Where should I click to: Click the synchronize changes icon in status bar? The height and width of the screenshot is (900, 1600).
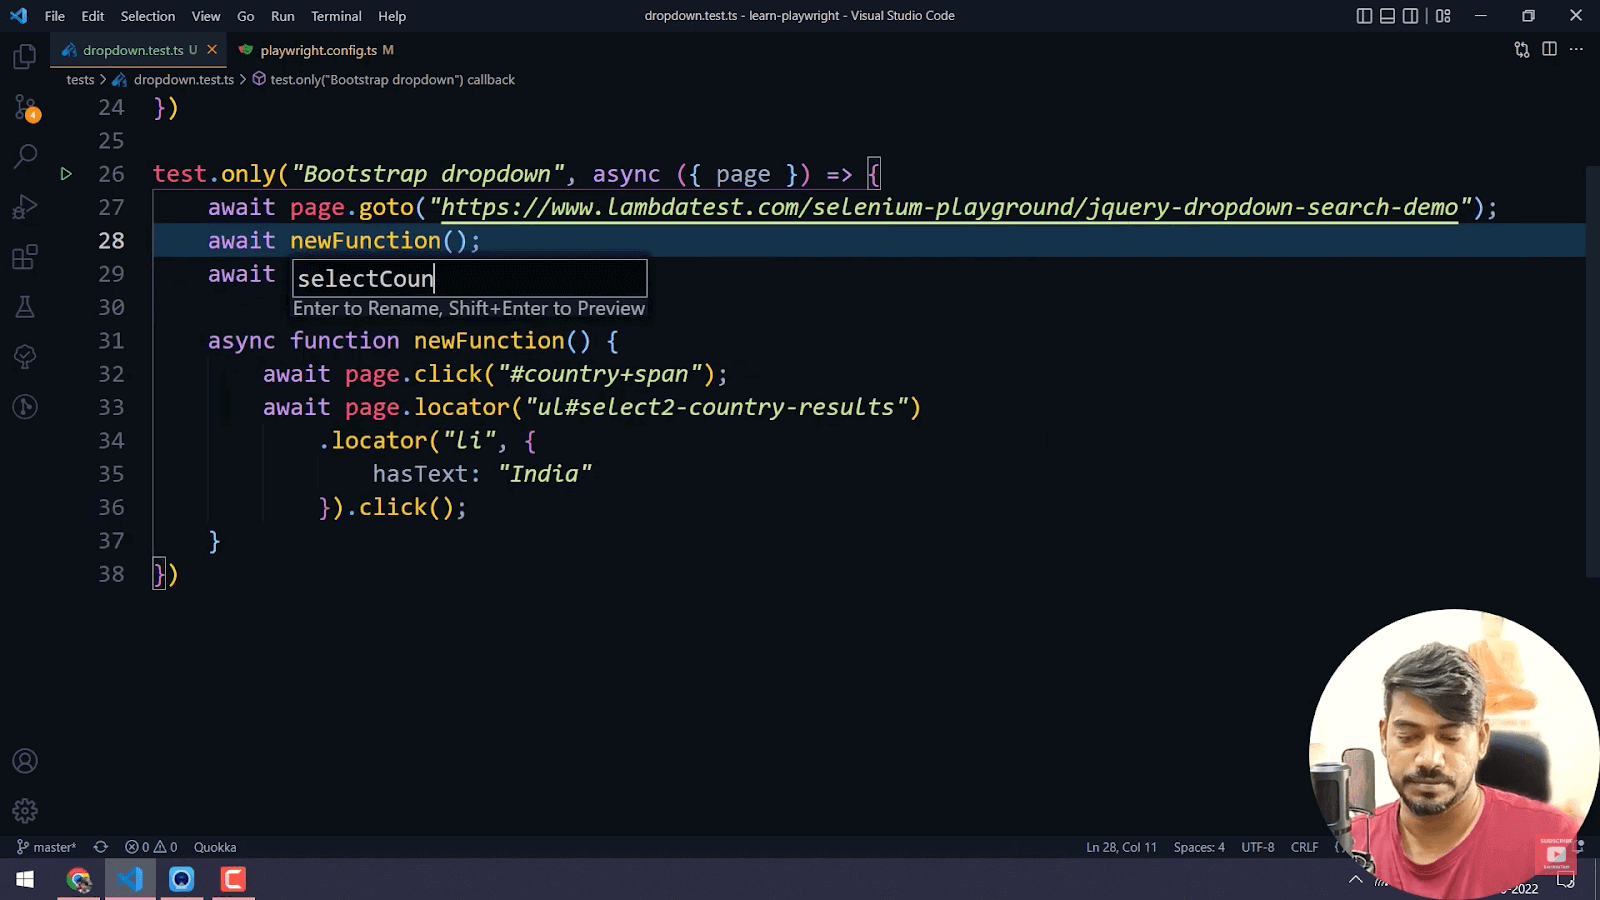pos(101,847)
